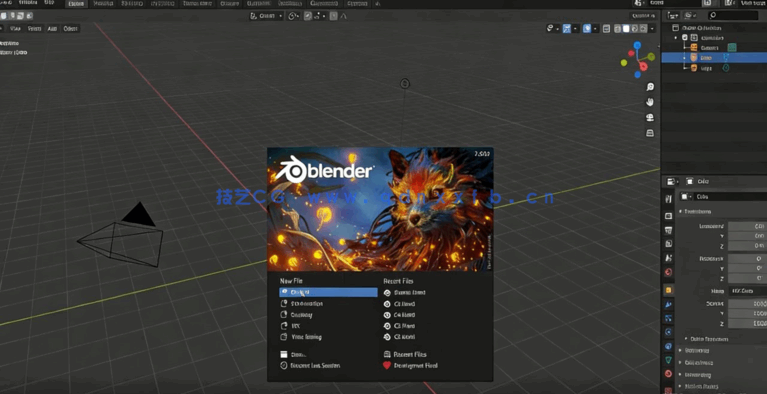Open the overlays settings dropdown arrow

(x=595, y=28)
